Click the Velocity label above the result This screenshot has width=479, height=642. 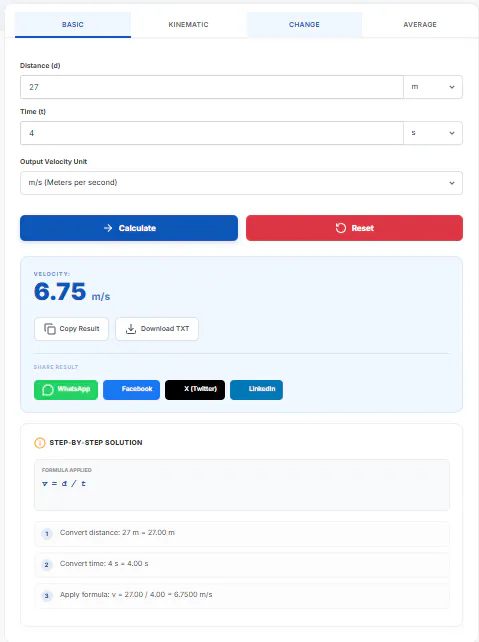tap(52, 274)
